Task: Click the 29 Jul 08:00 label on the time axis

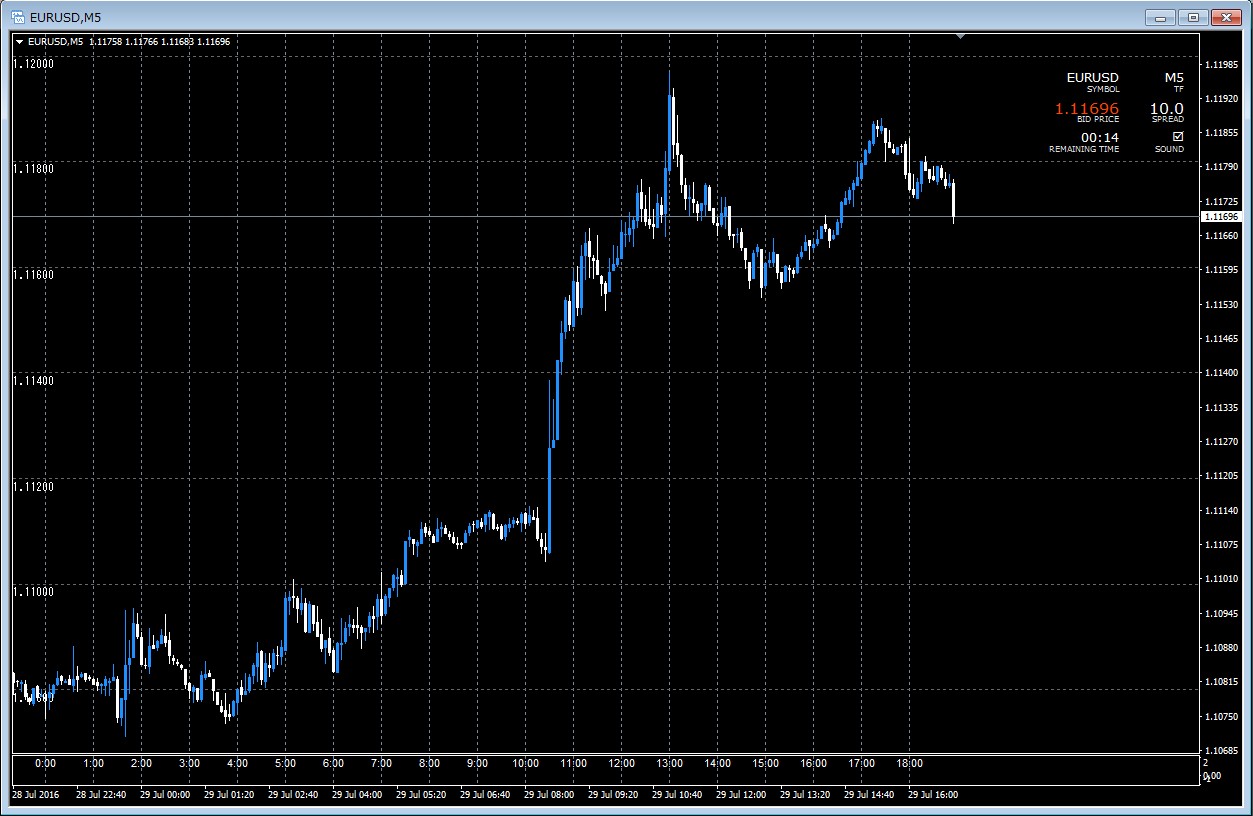Action: coord(549,795)
